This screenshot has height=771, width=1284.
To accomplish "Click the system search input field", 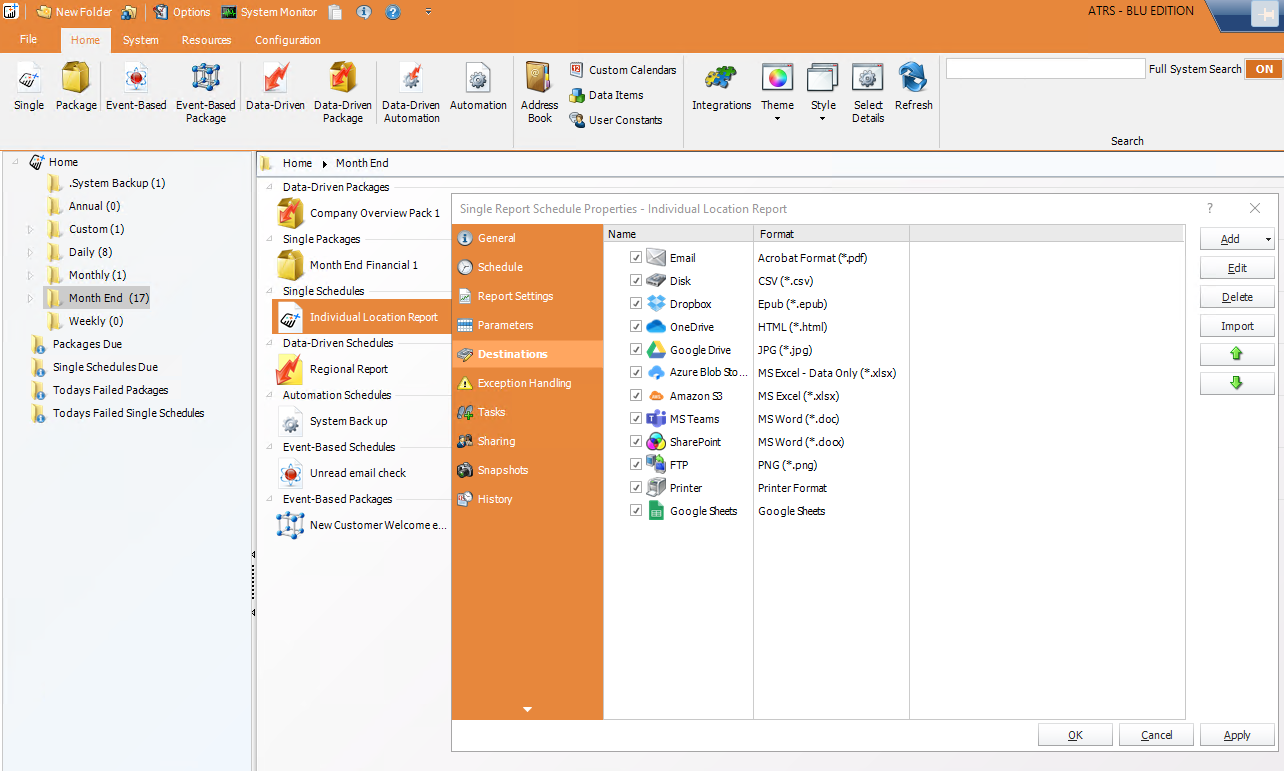I will 1044,69.
